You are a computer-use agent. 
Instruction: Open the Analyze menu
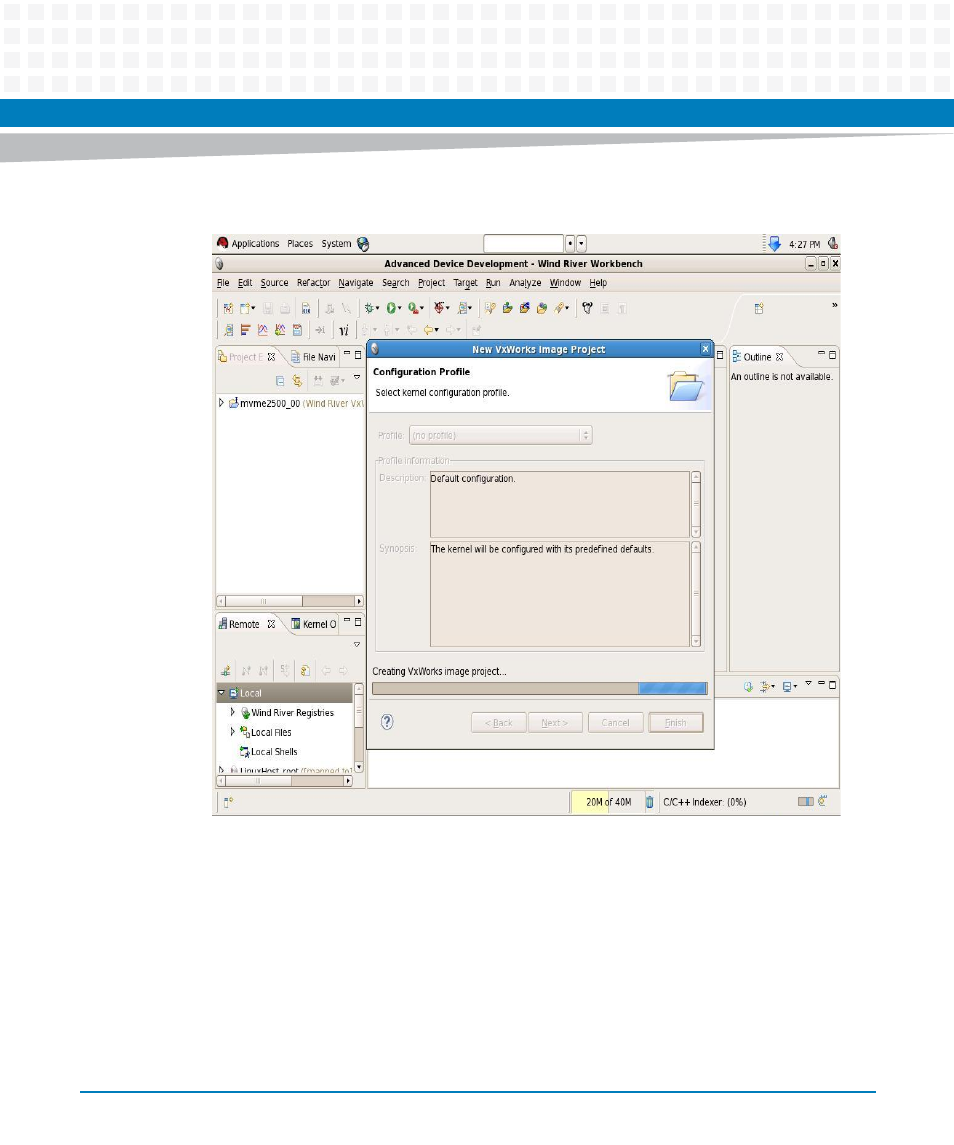coord(525,283)
